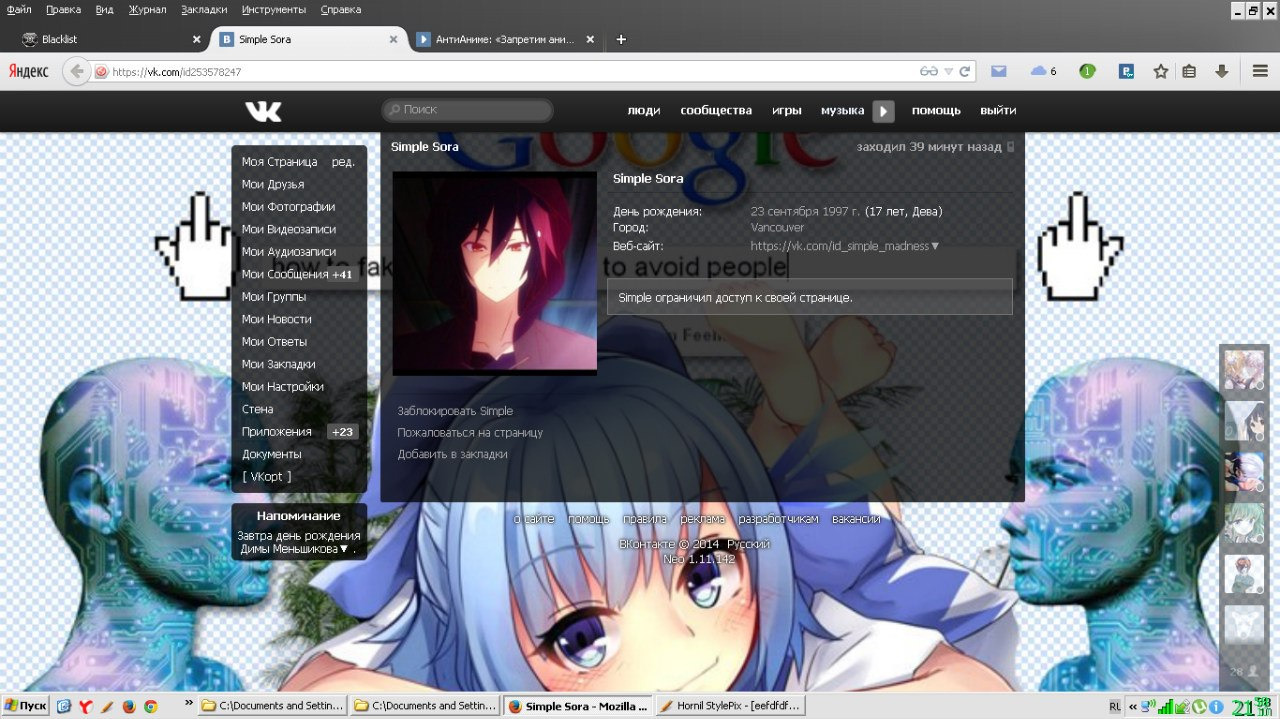Click the RL language indicator in tray
Screen dimensions: 1280x719
(x=1115, y=706)
